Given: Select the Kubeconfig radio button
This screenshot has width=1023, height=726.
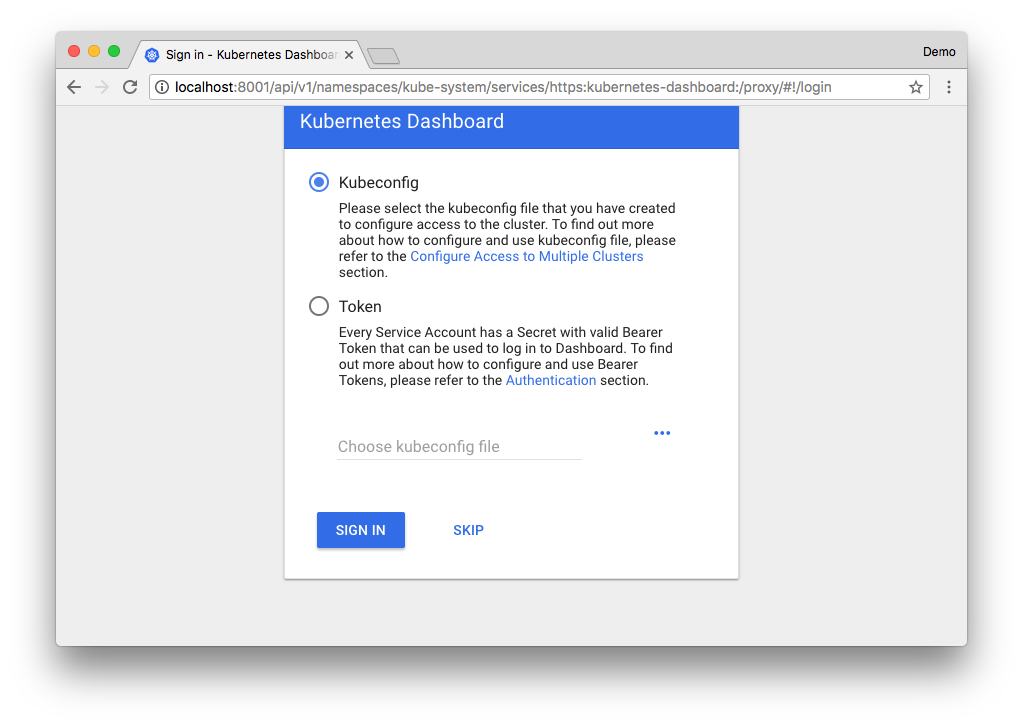Looking at the screenshot, I should (x=319, y=182).
